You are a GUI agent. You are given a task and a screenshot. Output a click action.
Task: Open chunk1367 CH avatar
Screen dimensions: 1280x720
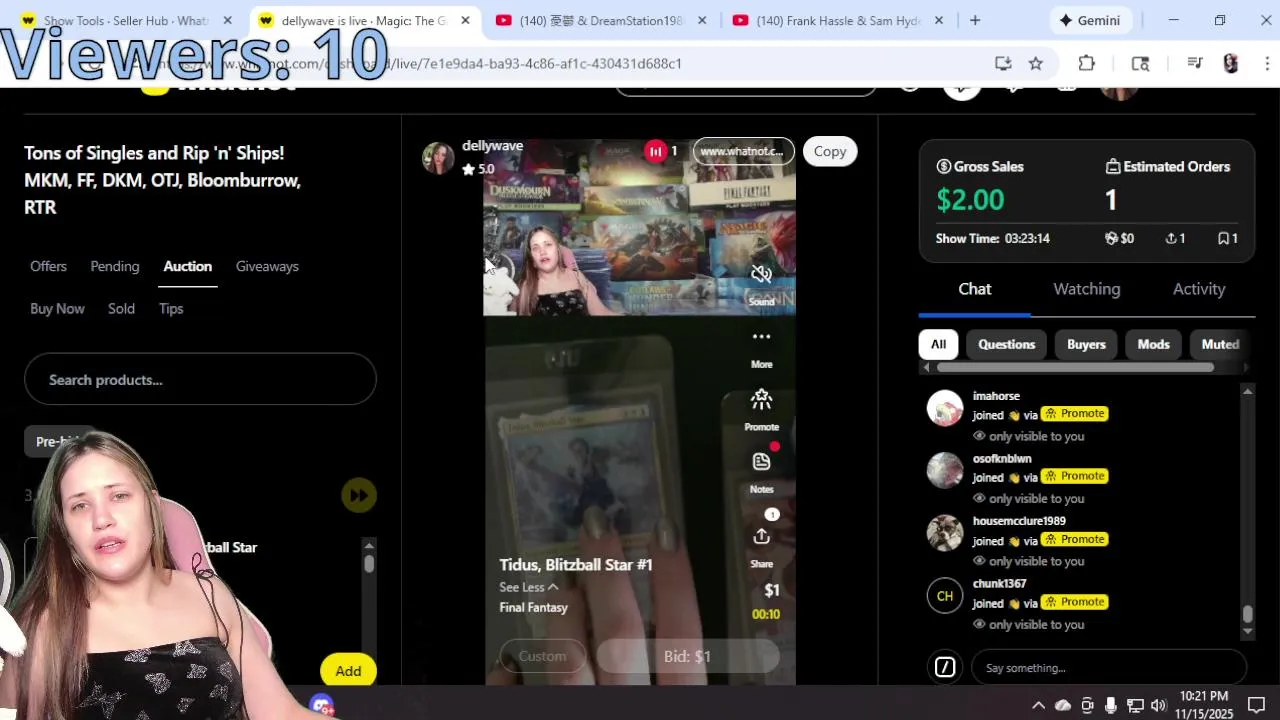coord(944,596)
